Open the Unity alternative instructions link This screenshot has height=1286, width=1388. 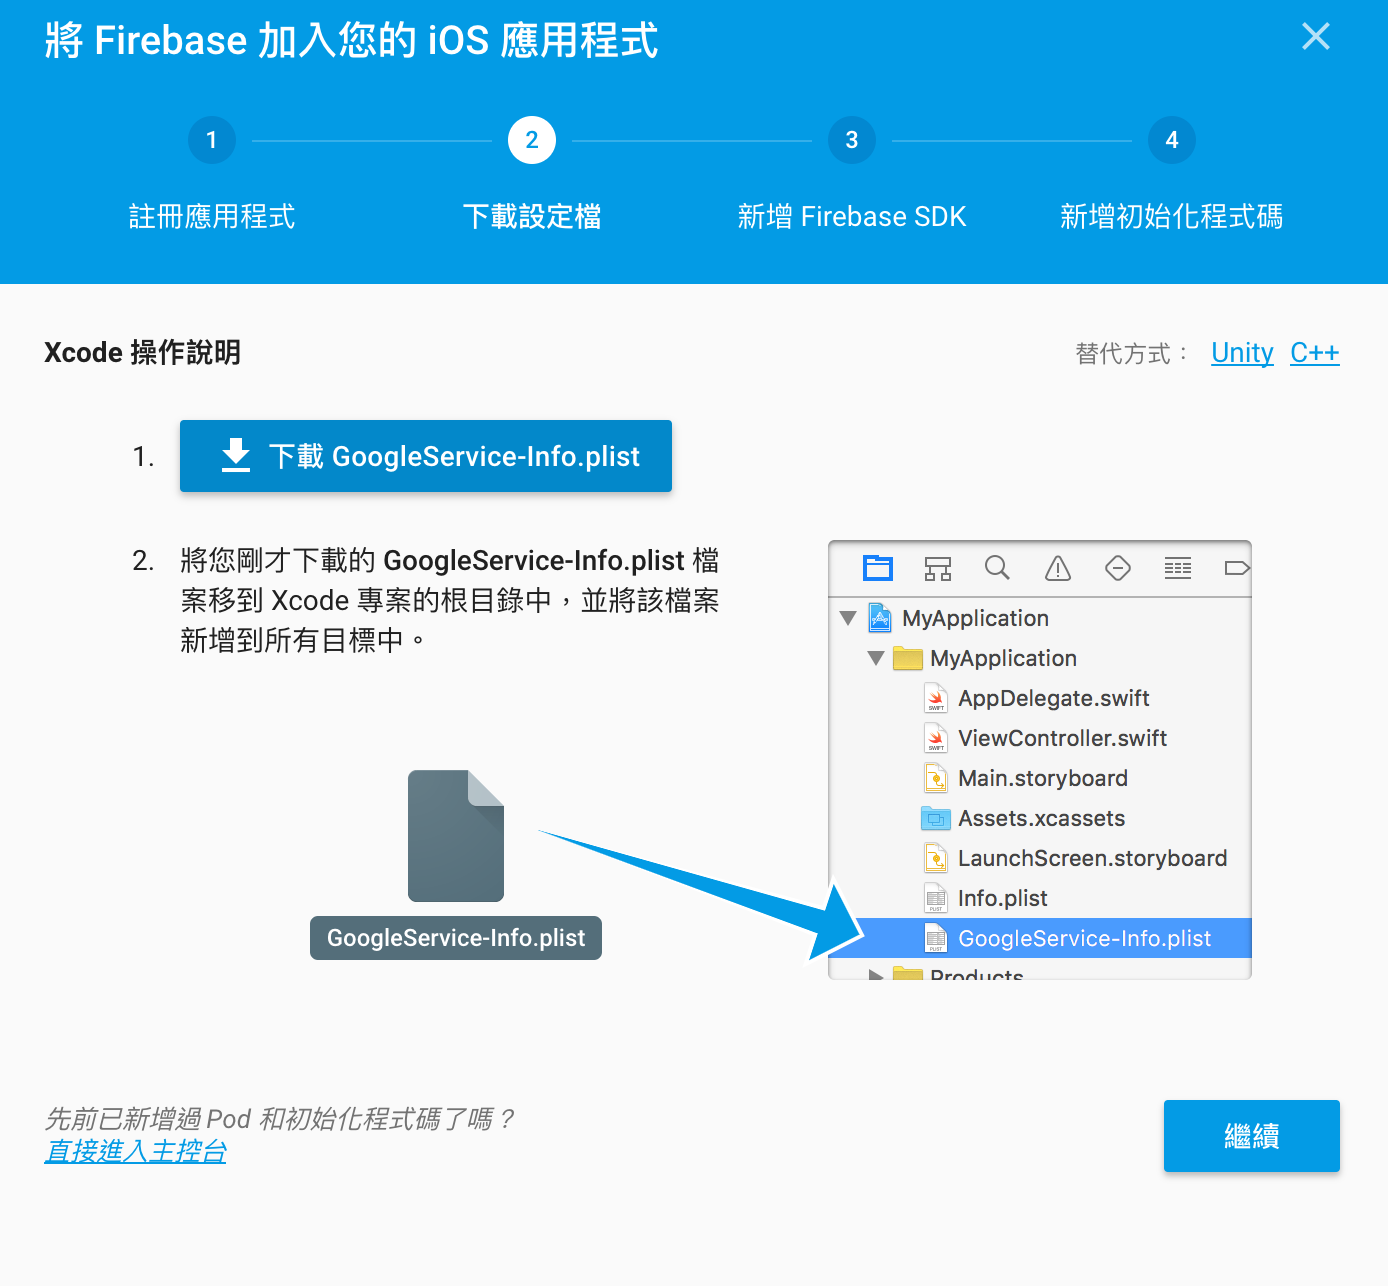[x=1242, y=353]
